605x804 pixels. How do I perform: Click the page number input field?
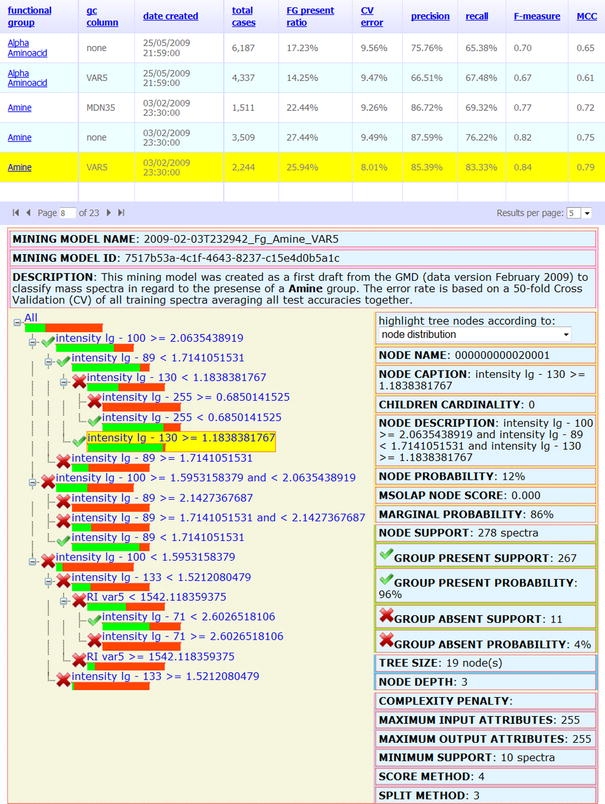pos(67,213)
